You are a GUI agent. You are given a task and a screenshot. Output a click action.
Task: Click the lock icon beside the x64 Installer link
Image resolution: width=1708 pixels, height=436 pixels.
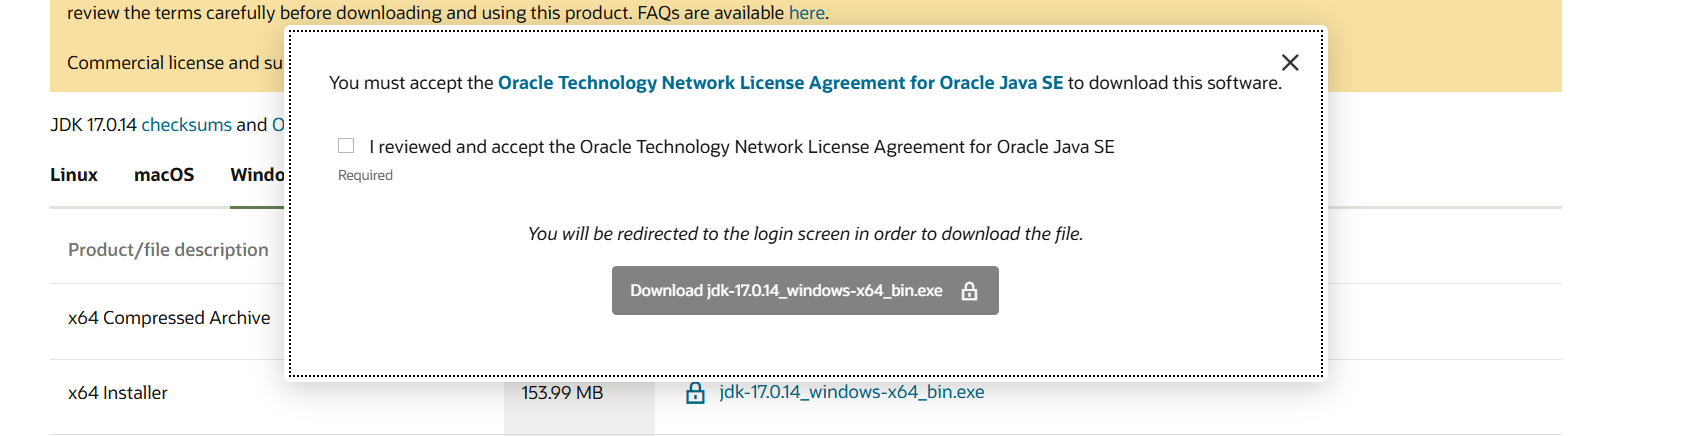pyautogui.click(x=695, y=393)
